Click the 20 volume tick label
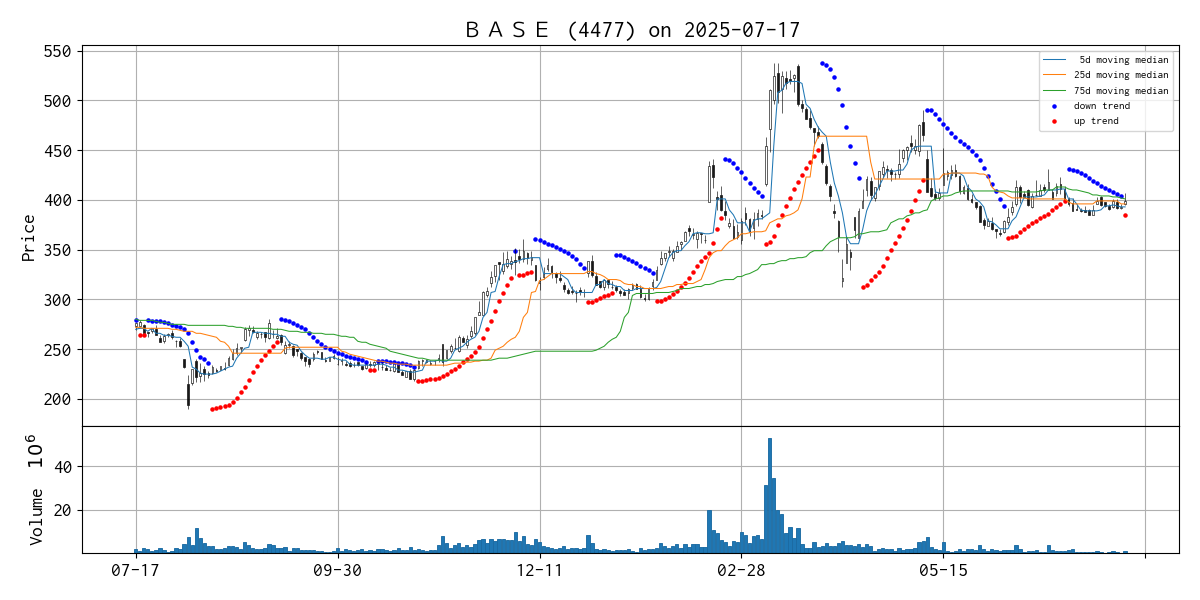The height and width of the screenshot is (600, 1200). click(x=63, y=510)
